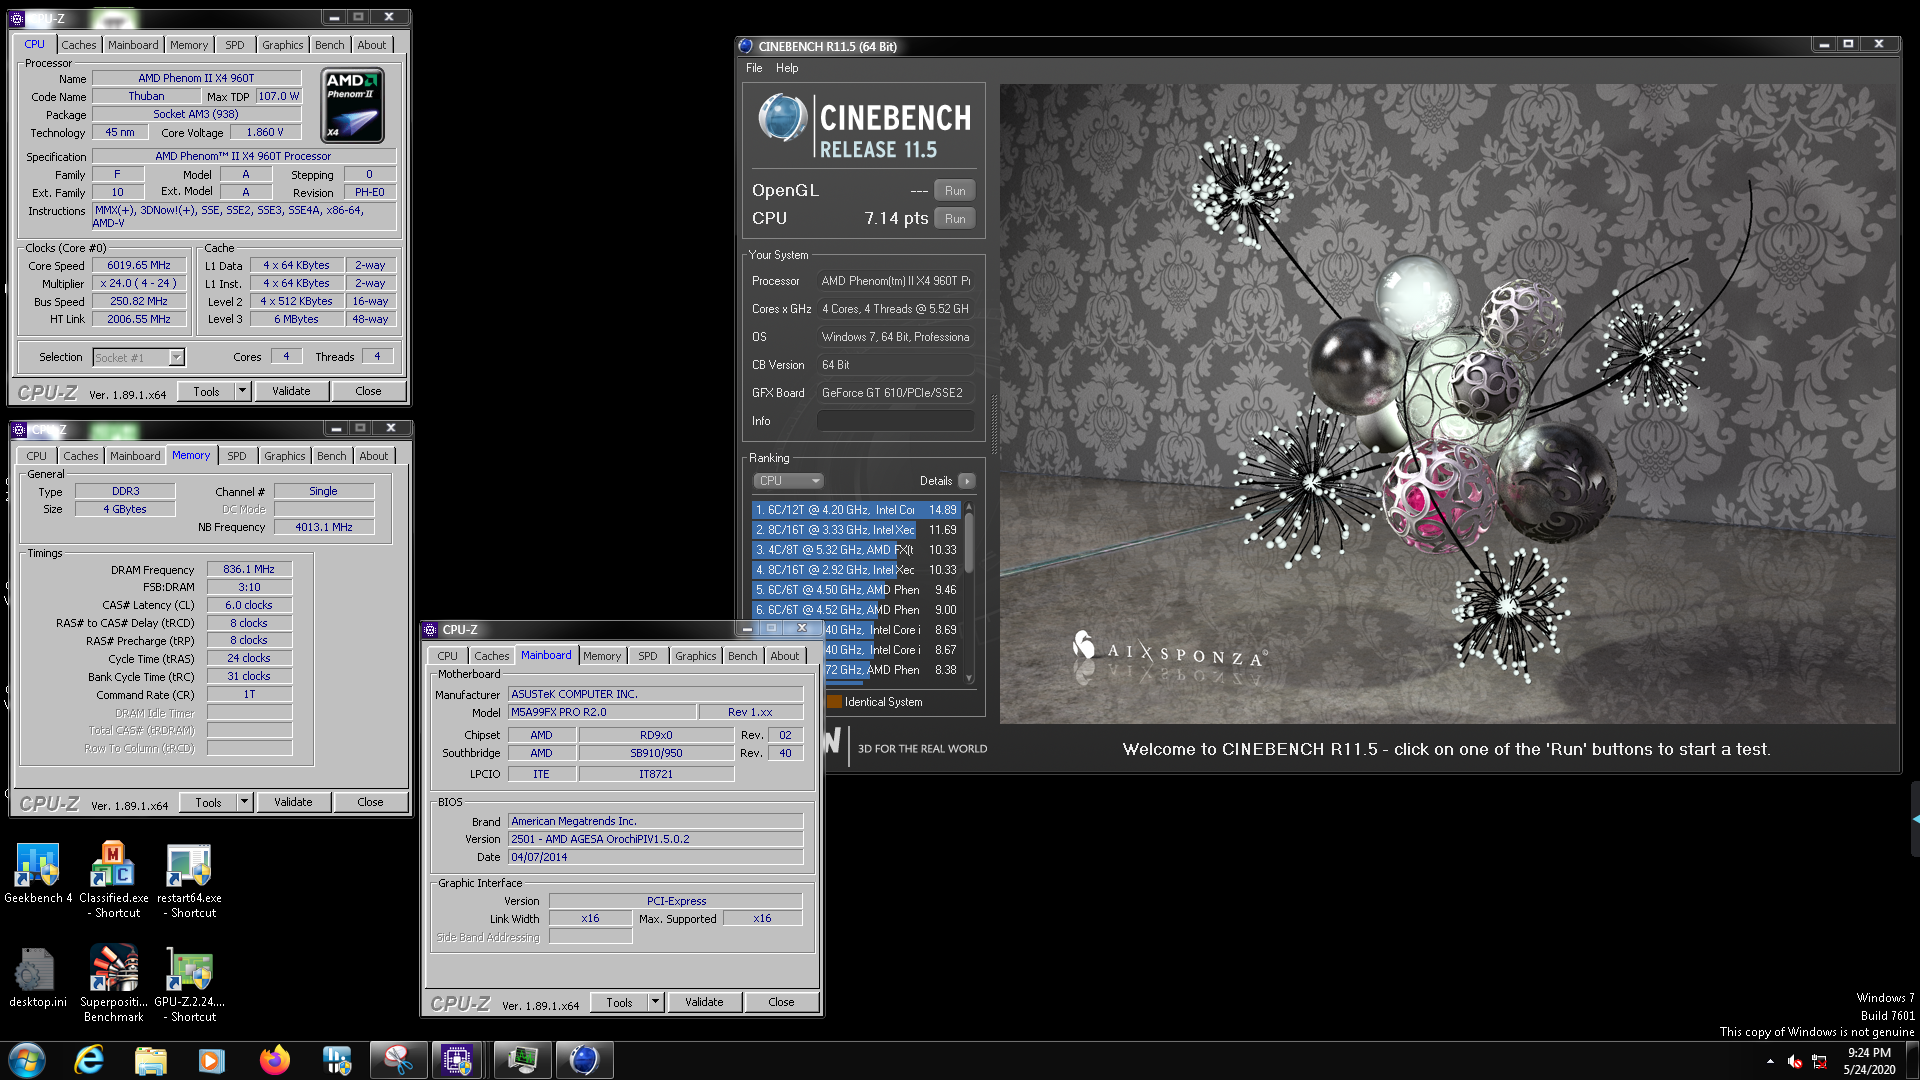The width and height of the screenshot is (1920, 1080).
Task: Switch to CINEBENCH taskbar button
Action: (584, 1060)
